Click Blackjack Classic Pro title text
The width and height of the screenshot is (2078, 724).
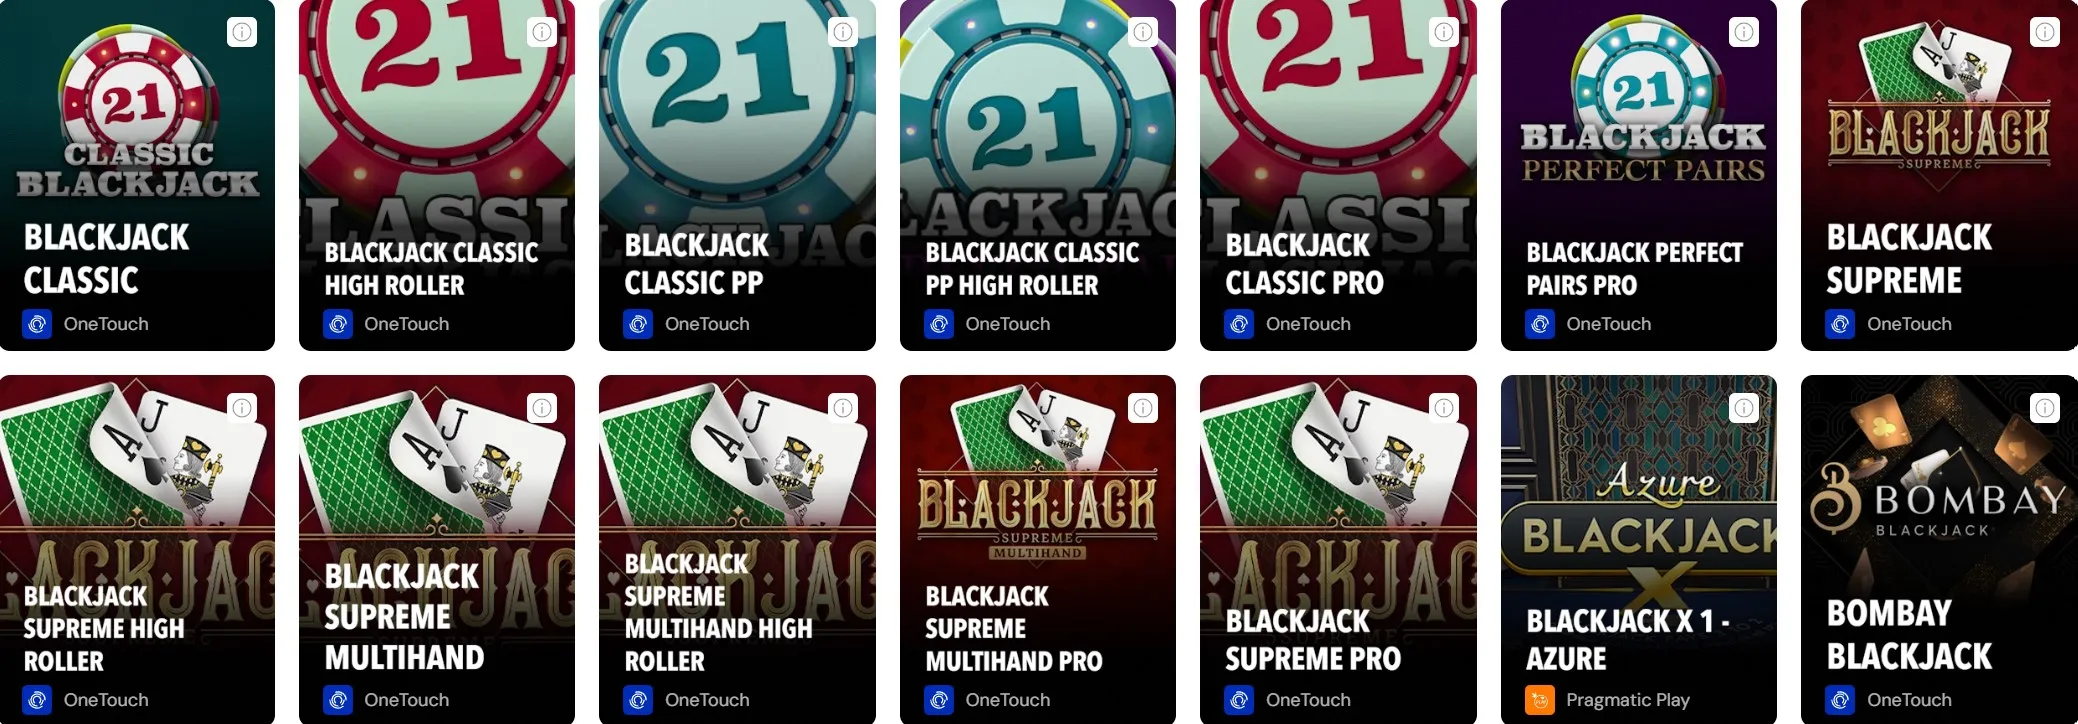pos(1305,264)
